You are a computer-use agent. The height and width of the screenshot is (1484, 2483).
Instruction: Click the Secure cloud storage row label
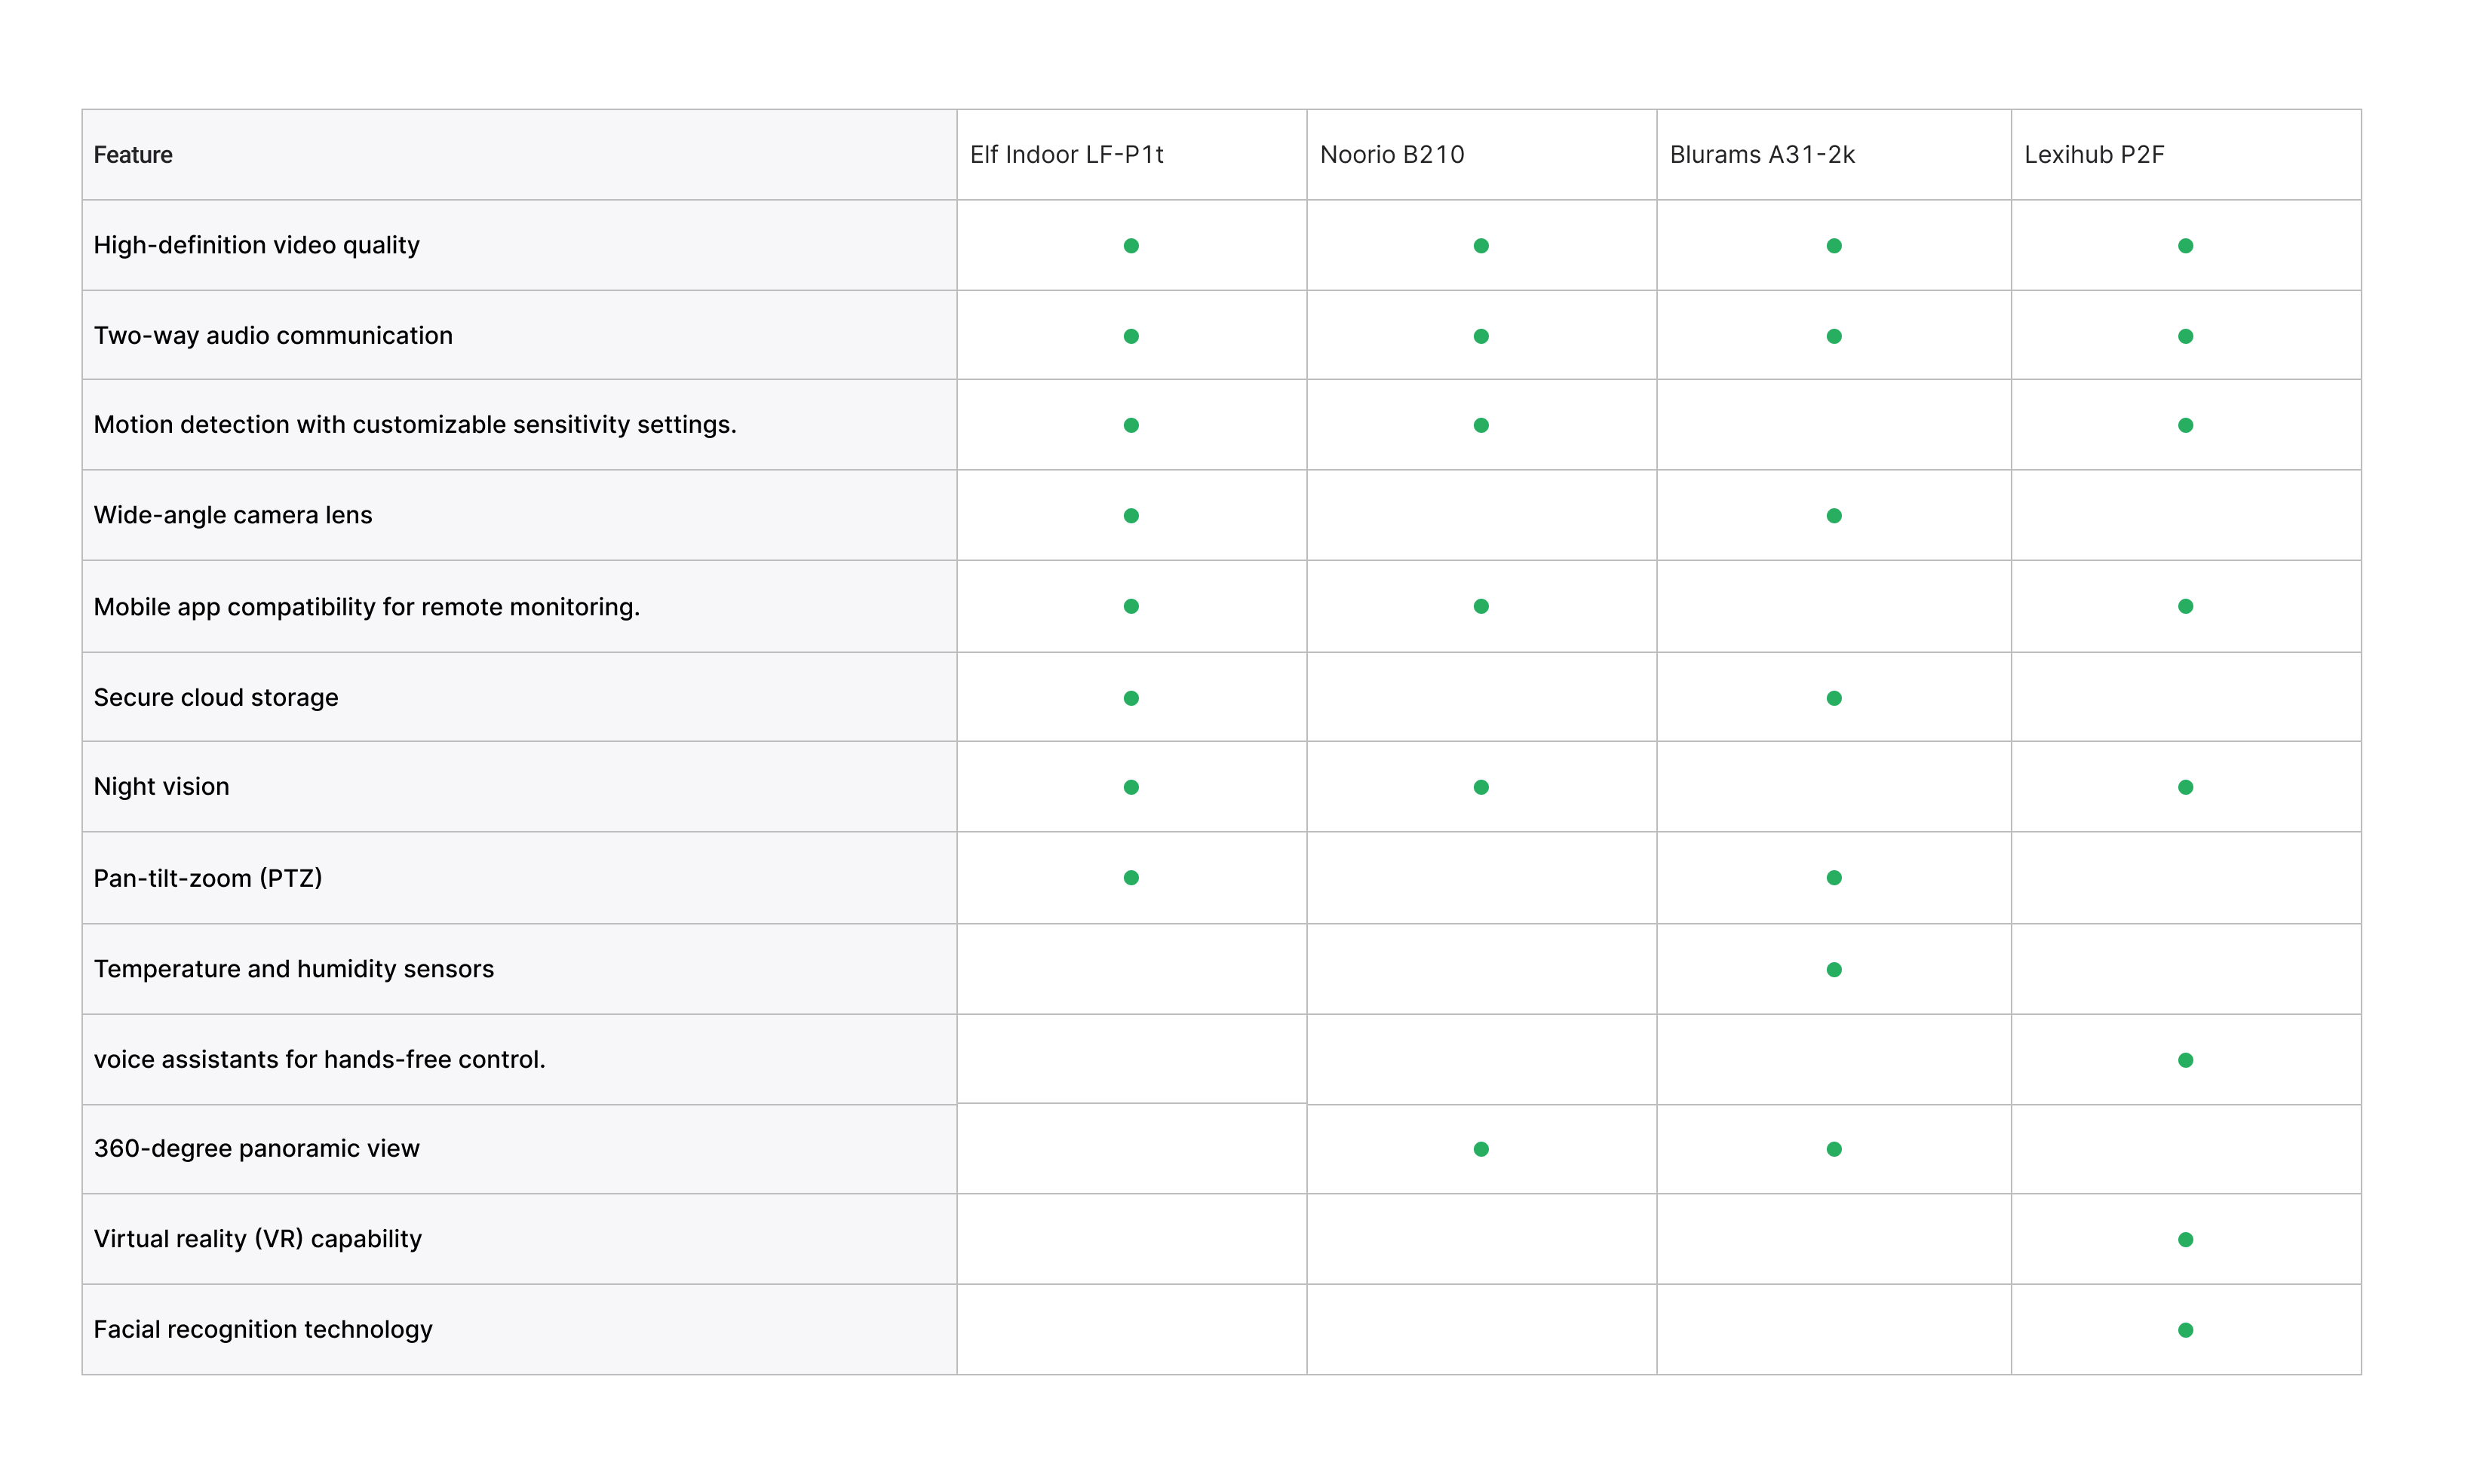[216, 697]
